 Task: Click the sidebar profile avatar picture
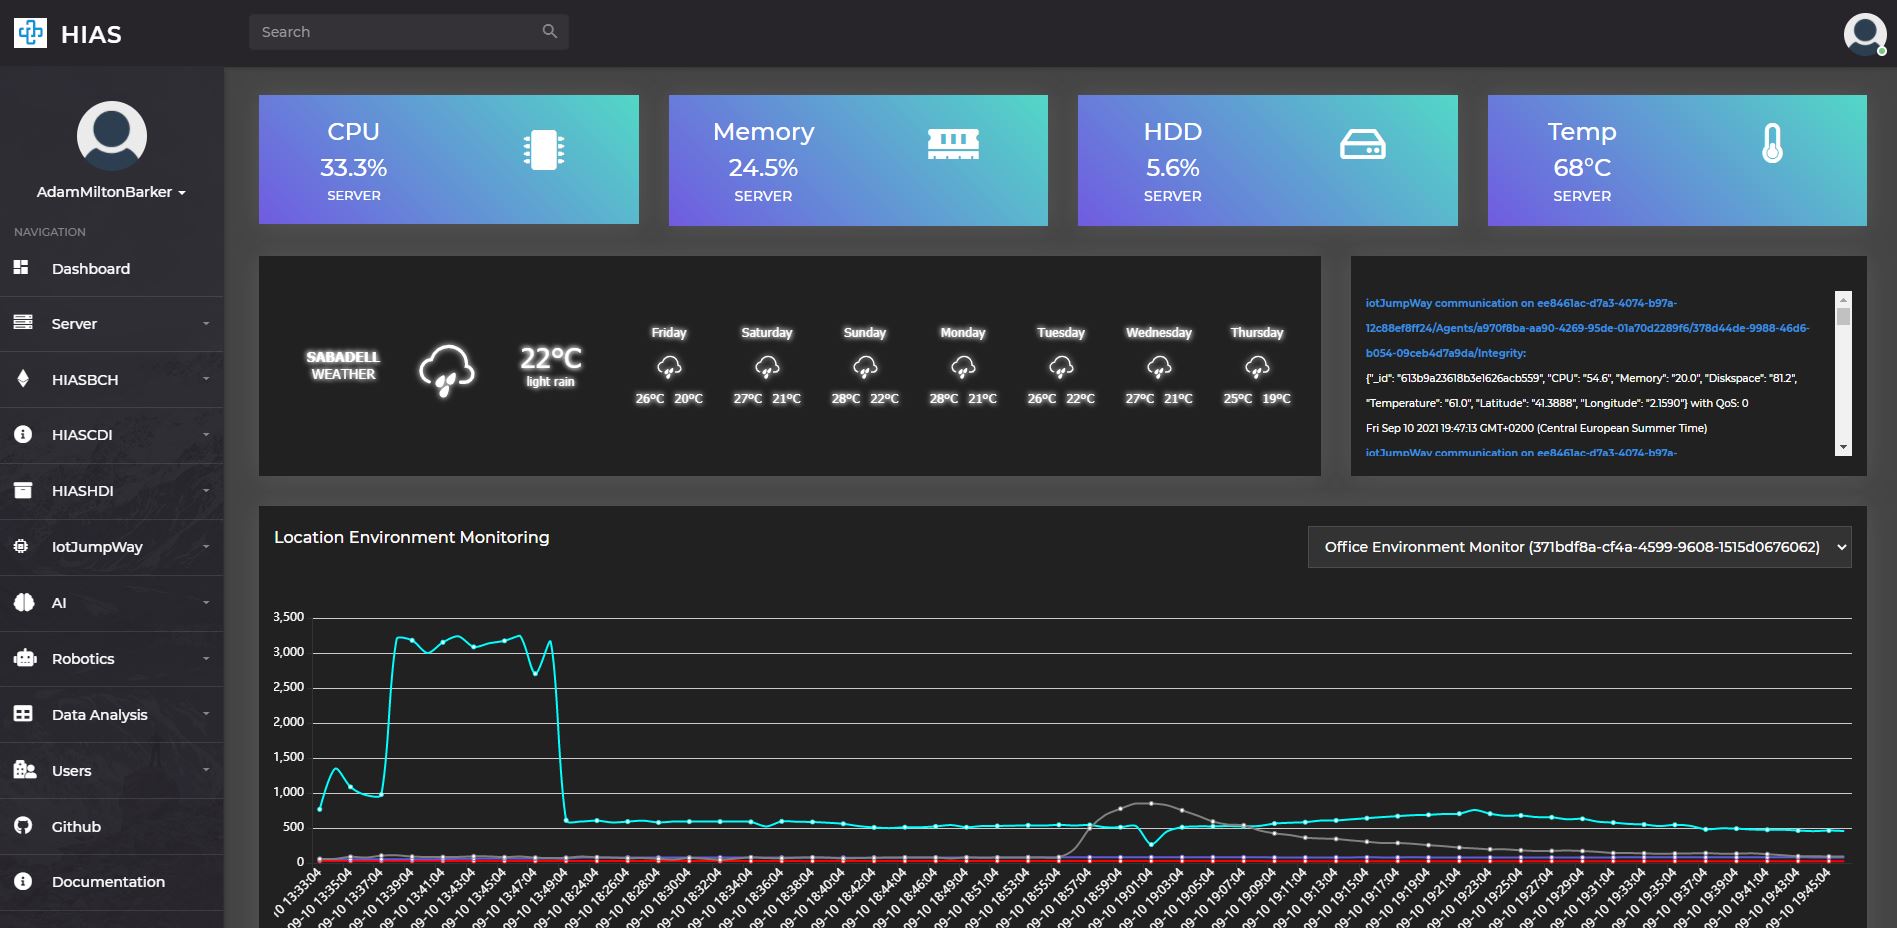coord(112,135)
